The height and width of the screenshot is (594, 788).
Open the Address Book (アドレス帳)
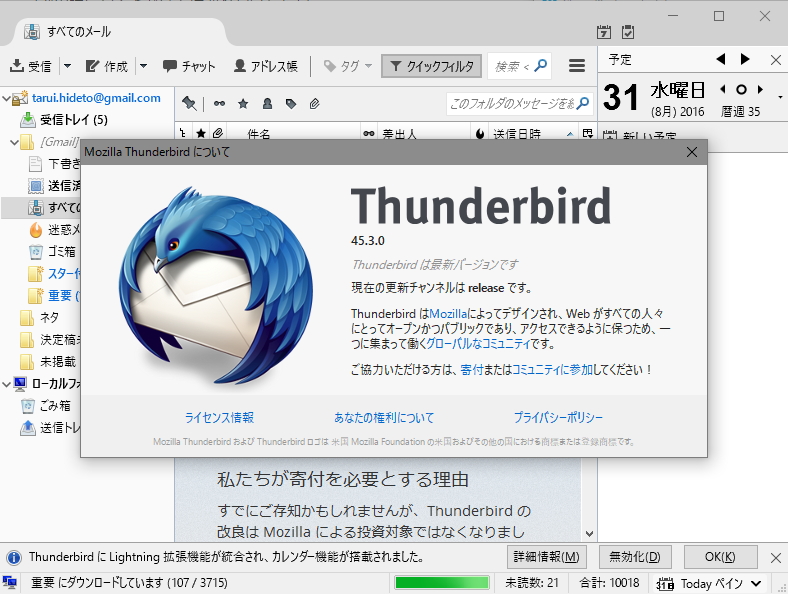266,66
